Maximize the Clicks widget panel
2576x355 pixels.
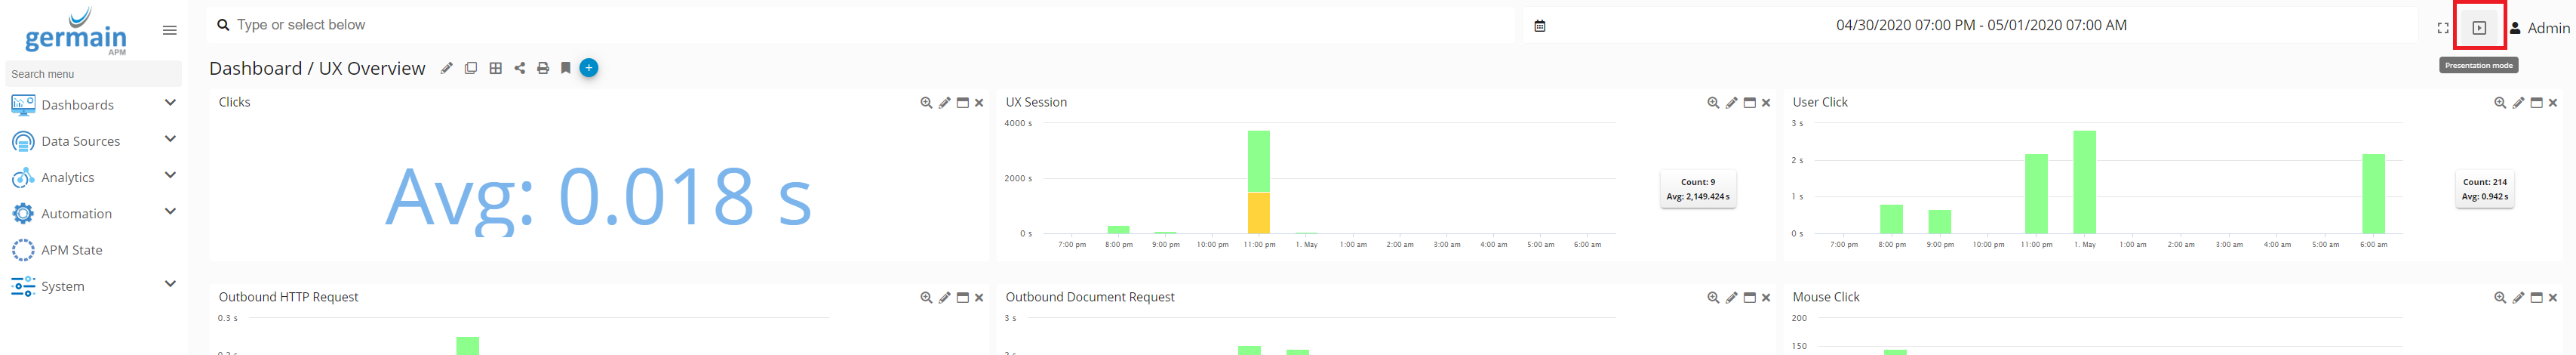click(x=962, y=103)
